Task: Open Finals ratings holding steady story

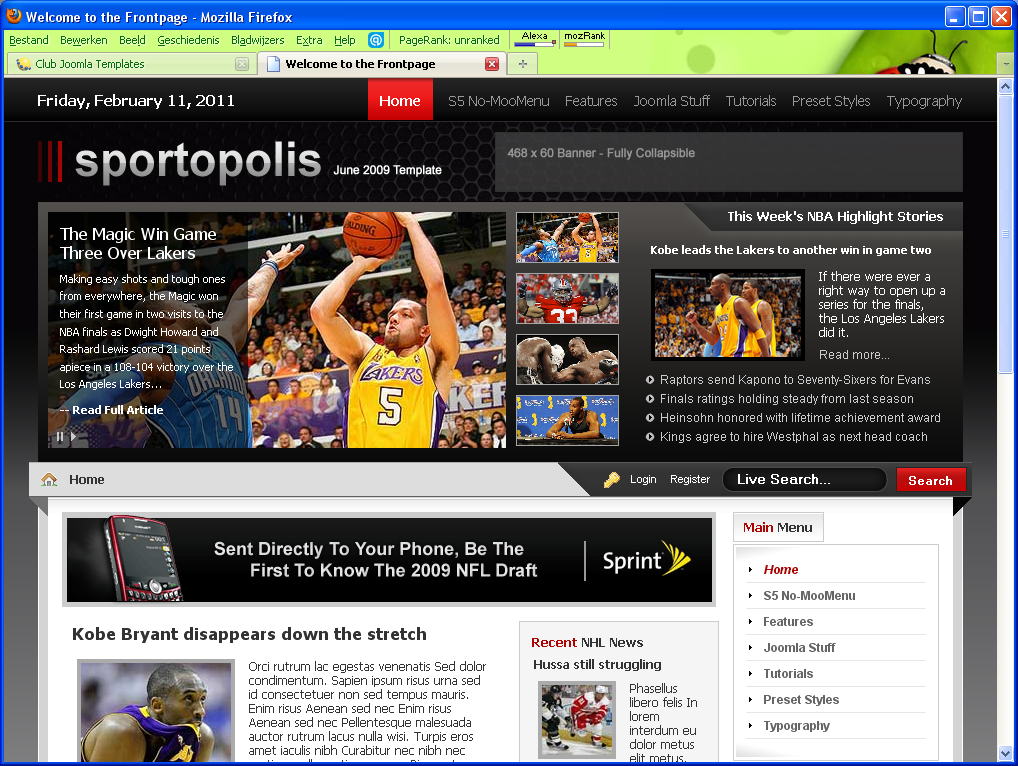Action: click(786, 399)
